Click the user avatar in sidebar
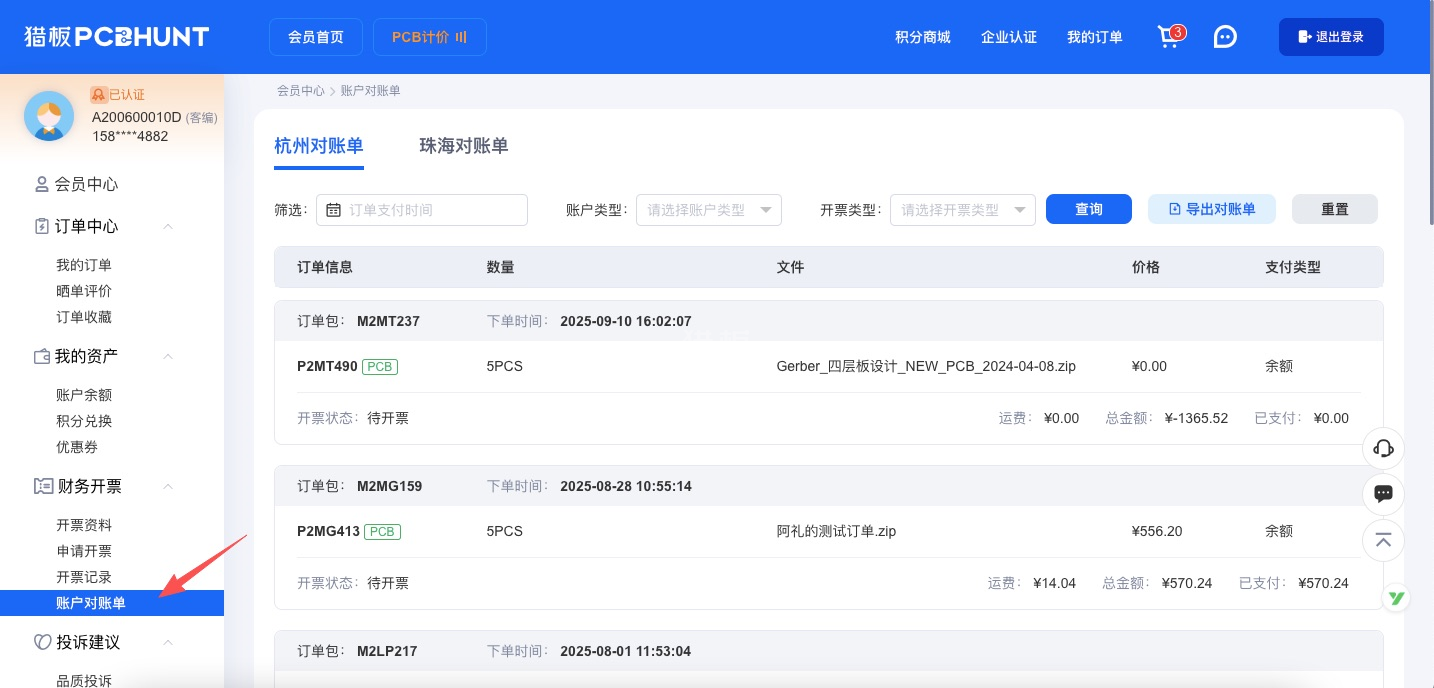This screenshot has height=688, width=1434. pyautogui.click(x=49, y=116)
